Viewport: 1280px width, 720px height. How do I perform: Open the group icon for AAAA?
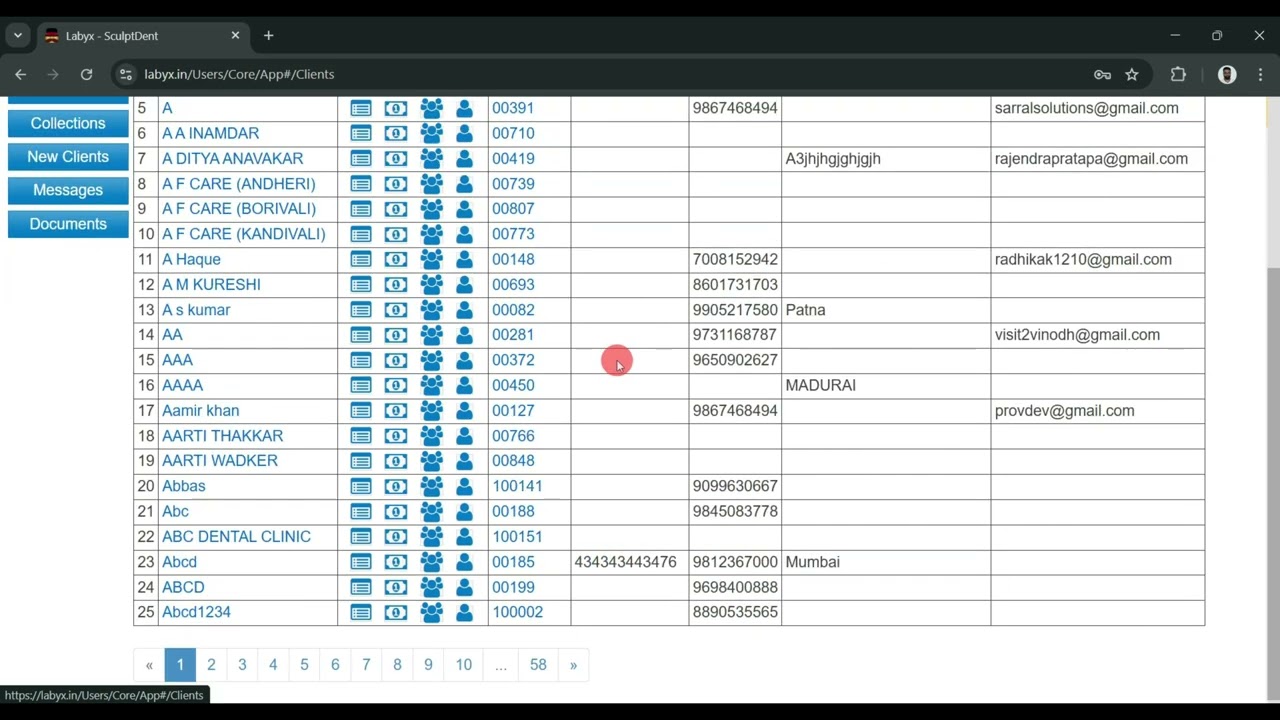pos(431,385)
